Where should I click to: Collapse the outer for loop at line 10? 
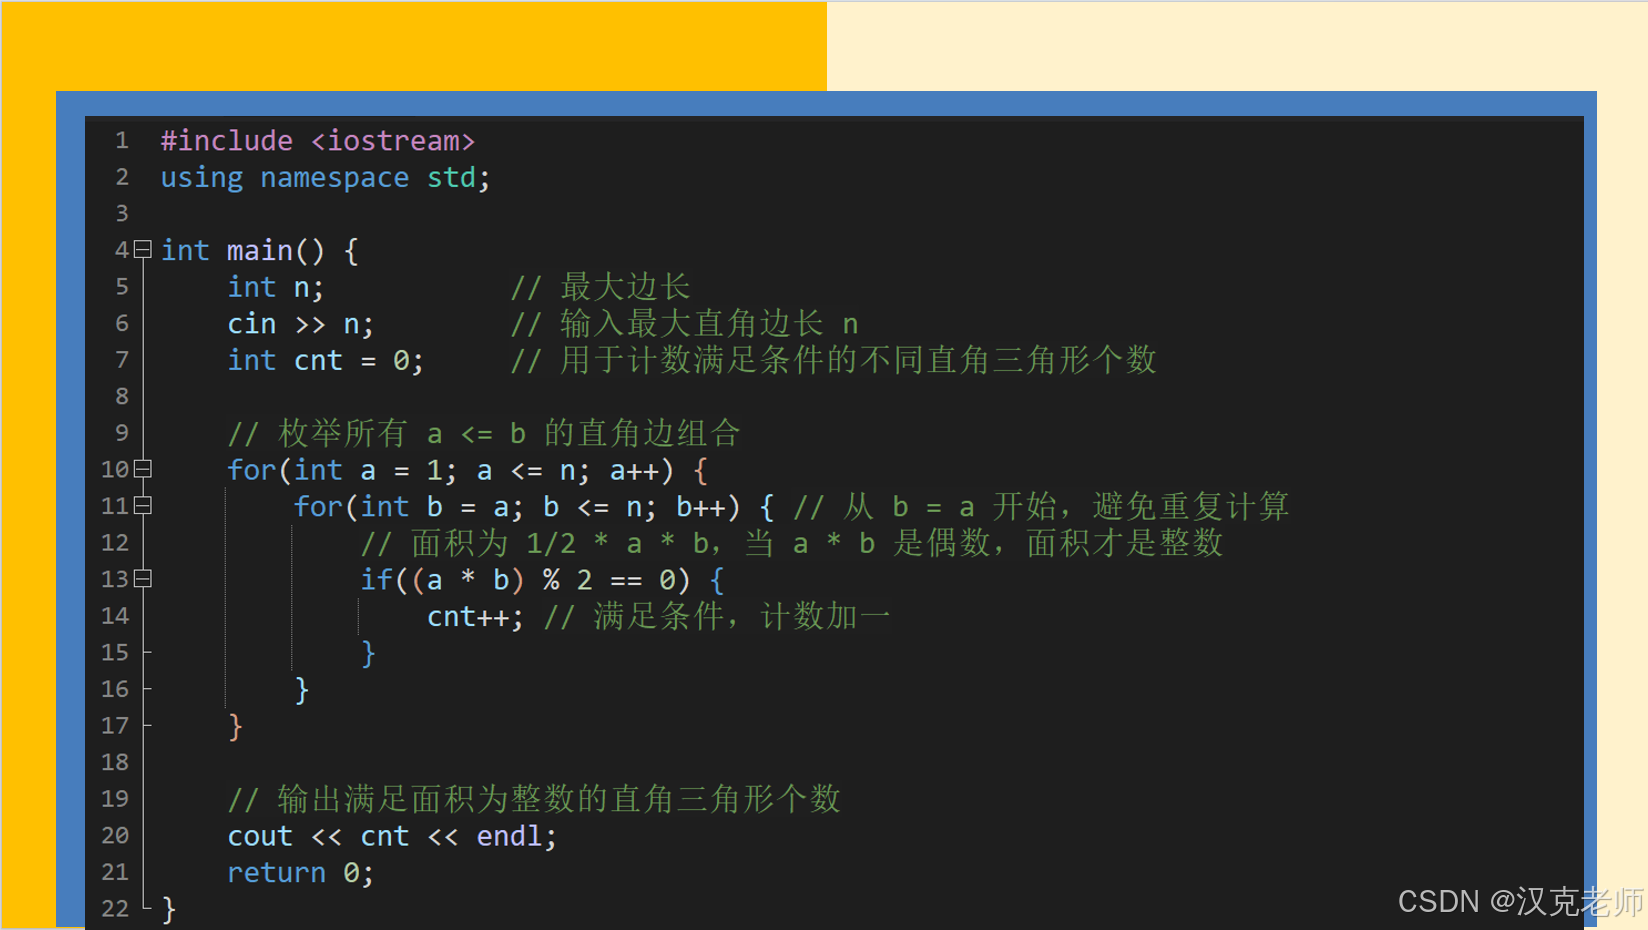141,469
